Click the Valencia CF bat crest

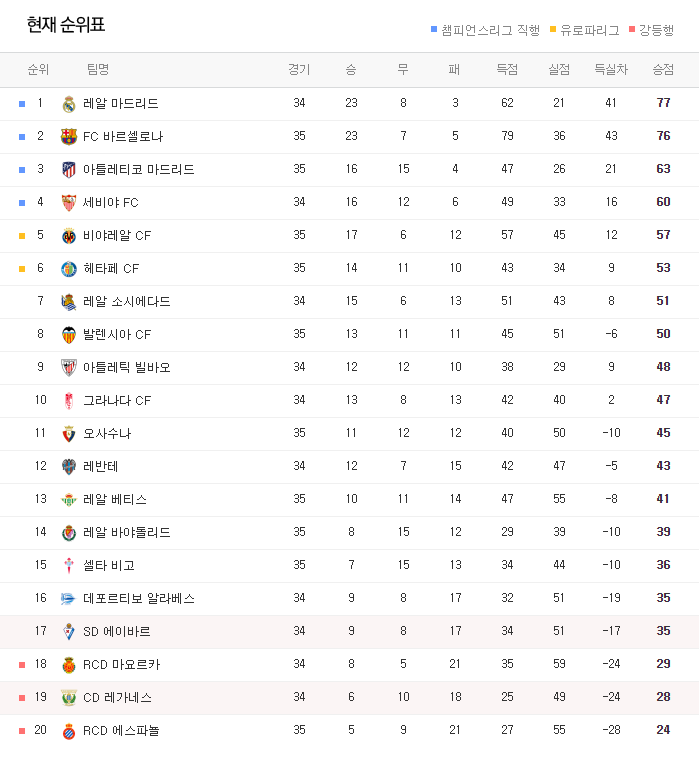(69, 335)
